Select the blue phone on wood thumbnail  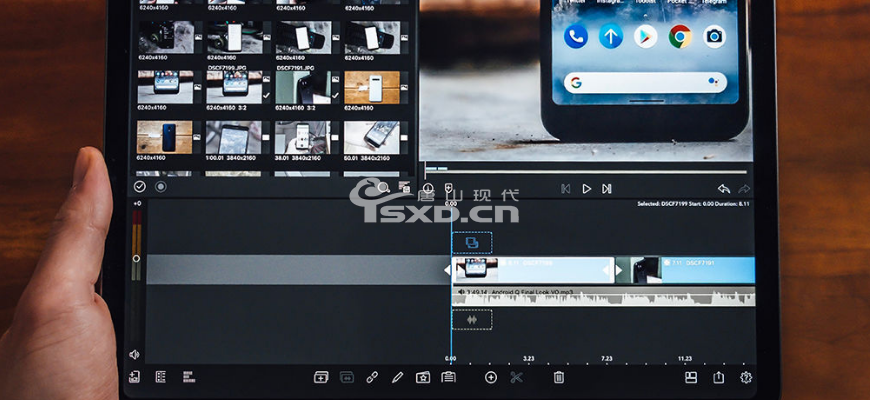point(165,137)
